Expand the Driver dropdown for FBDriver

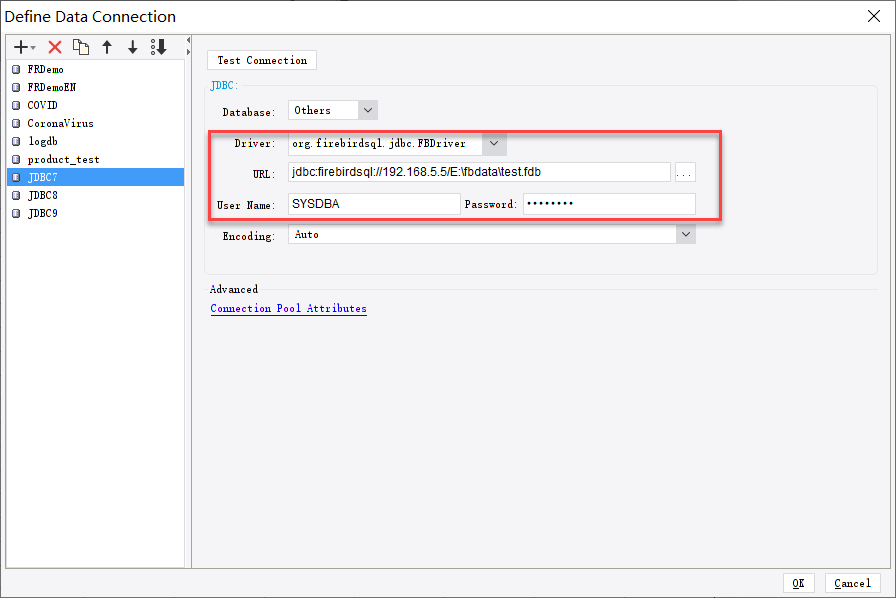click(x=493, y=143)
